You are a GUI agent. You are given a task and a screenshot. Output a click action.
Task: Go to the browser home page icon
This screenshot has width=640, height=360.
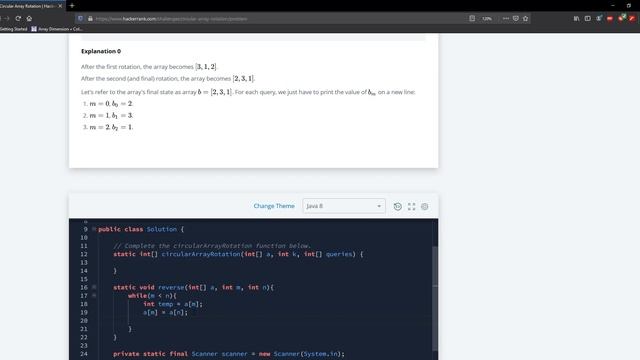29,18
